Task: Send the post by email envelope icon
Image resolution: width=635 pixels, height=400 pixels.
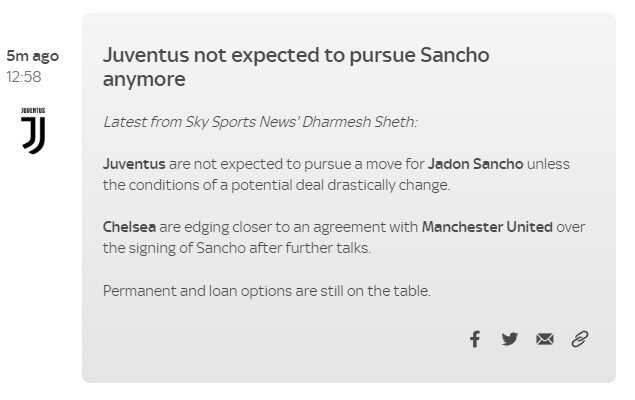Action: click(x=545, y=339)
